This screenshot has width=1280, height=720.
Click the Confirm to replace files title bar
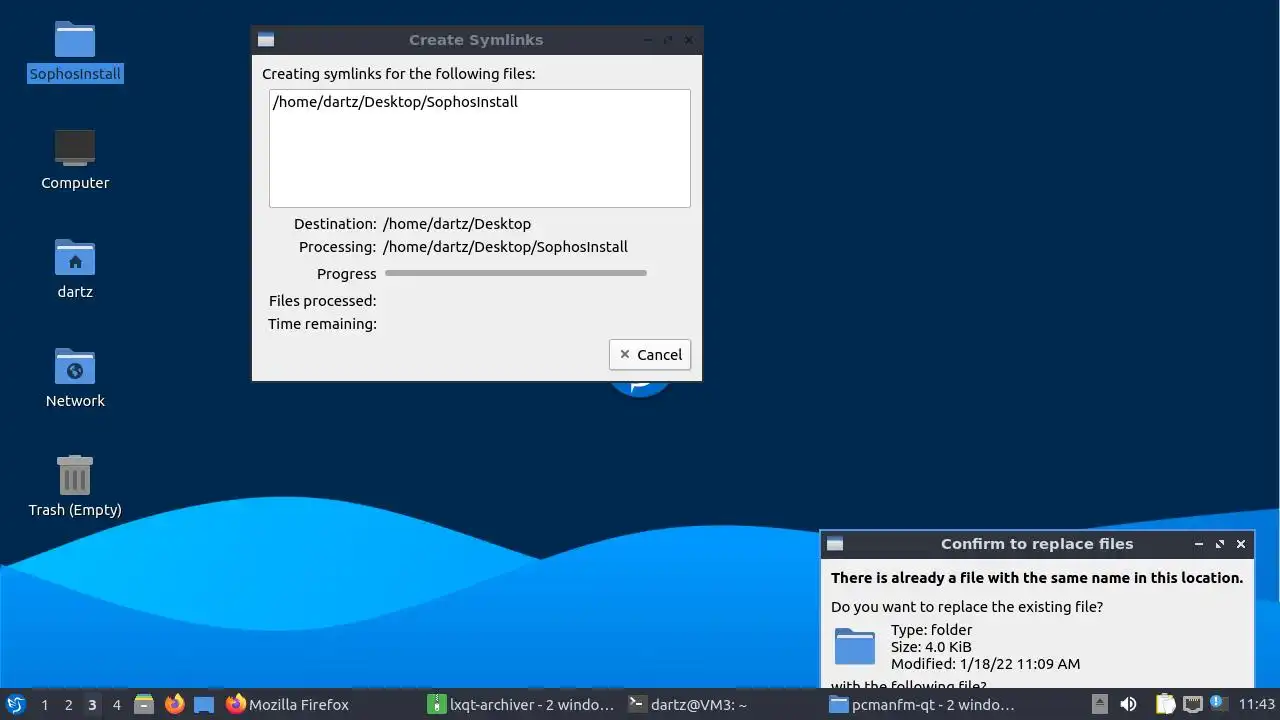tap(1036, 544)
